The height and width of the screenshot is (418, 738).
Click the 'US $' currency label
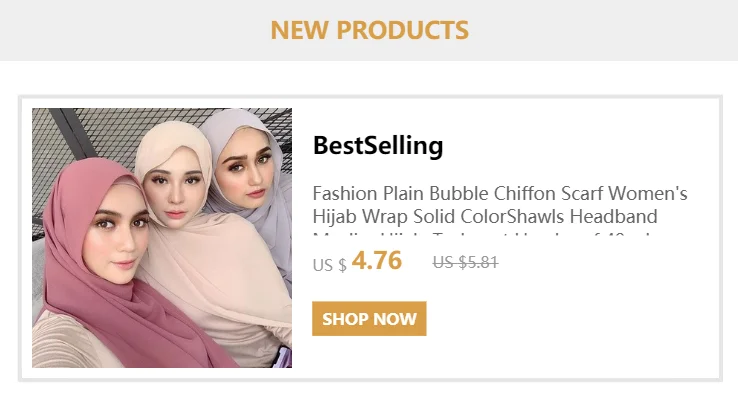click(x=329, y=266)
